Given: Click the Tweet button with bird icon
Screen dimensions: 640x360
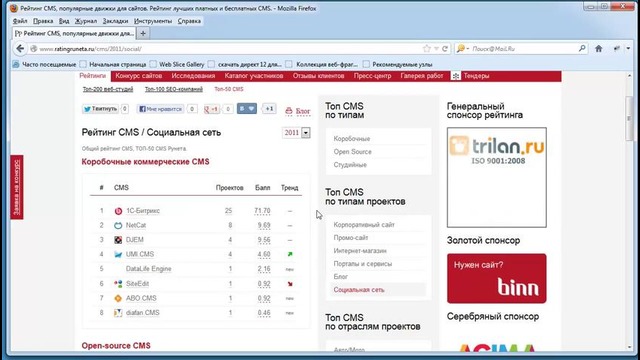Looking at the screenshot, I should (x=101, y=109).
